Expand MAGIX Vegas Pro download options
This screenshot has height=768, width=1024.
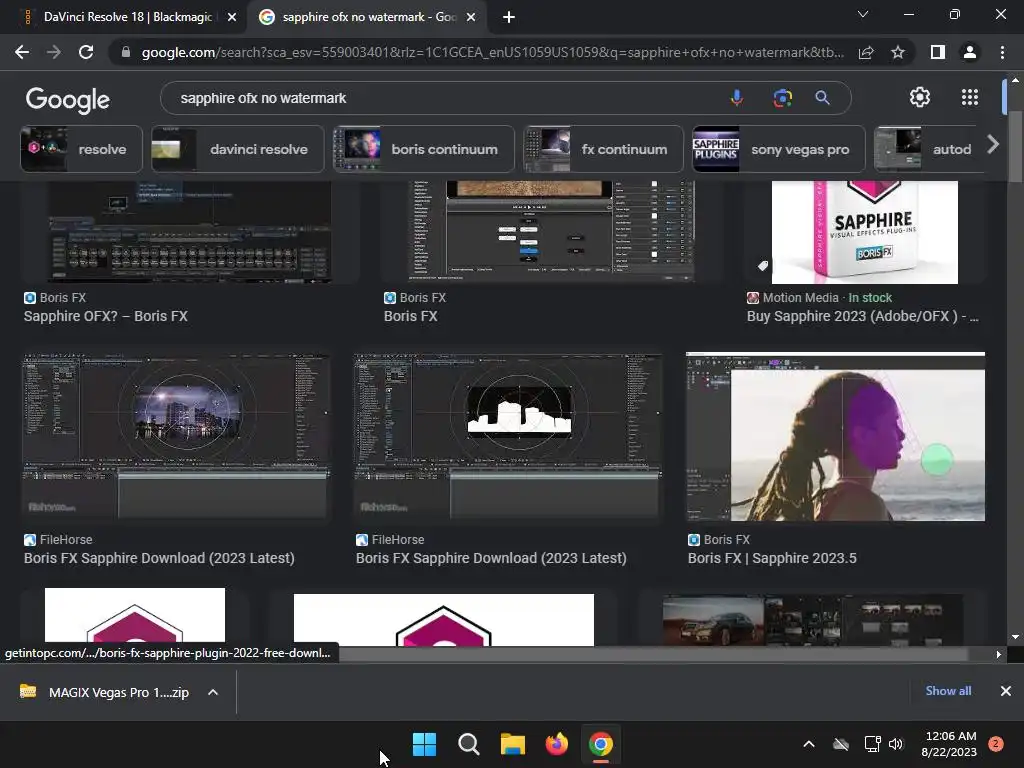(x=213, y=692)
